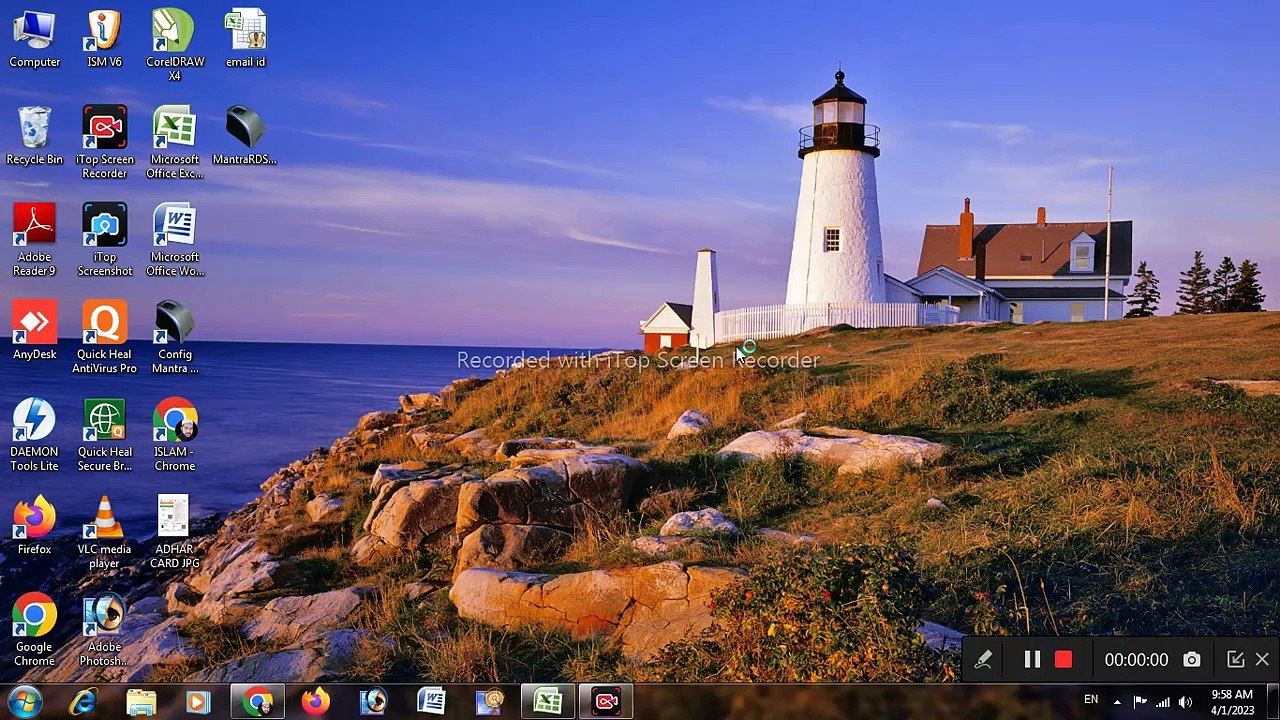Viewport: 1280px width, 720px height.
Task: Open Action Center flag icon in tray
Action: [1139, 702]
